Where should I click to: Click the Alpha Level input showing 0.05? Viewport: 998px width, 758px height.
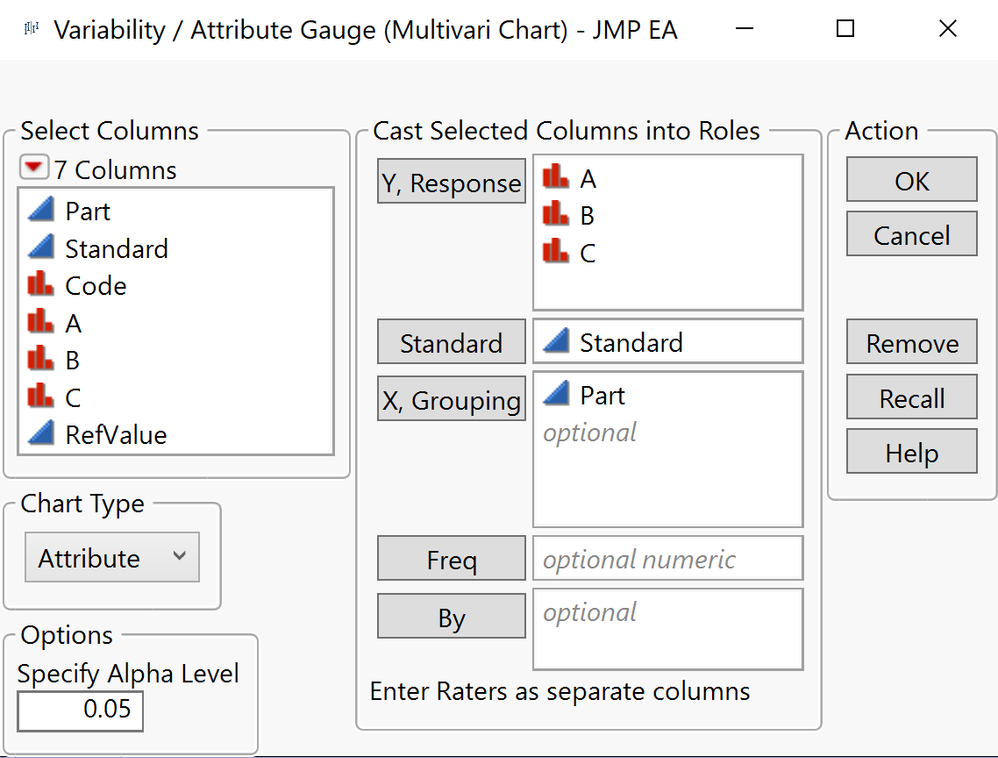click(79, 711)
